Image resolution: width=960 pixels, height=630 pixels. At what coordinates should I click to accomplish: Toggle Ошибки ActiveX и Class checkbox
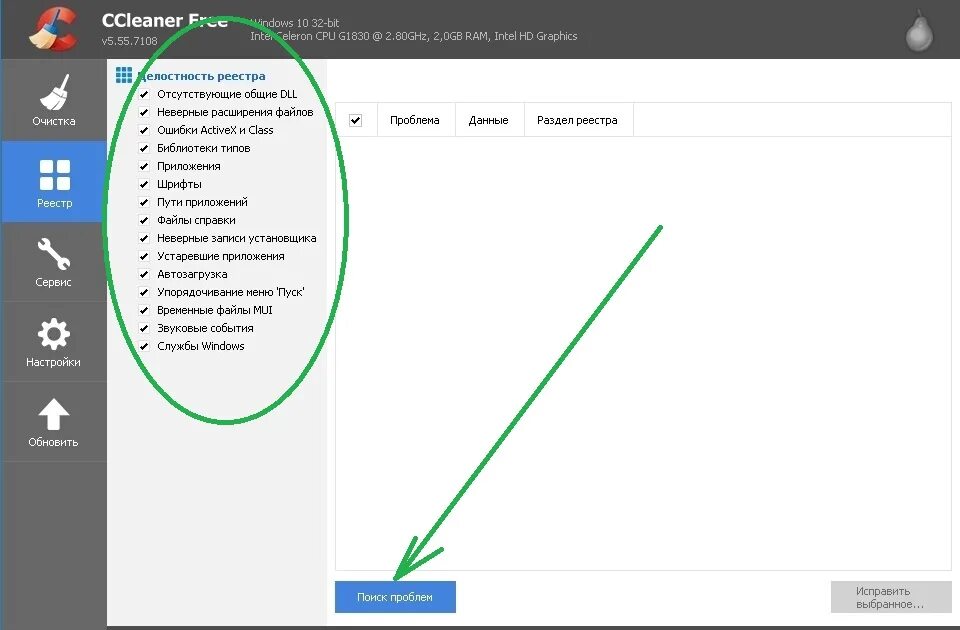tap(144, 130)
